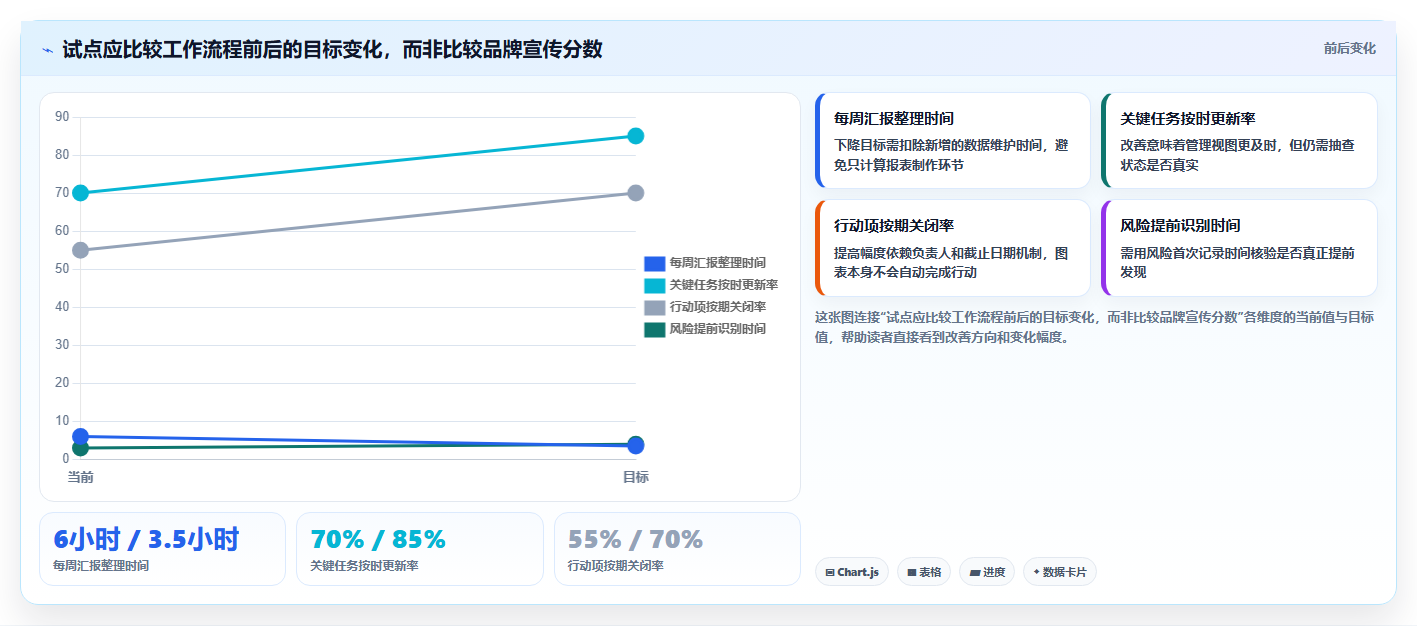The height and width of the screenshot is (626, 1417).
Task: Click the 6小时 / 3.5小时 stat card
Action: pyautogui.click(x=162, y=549)
